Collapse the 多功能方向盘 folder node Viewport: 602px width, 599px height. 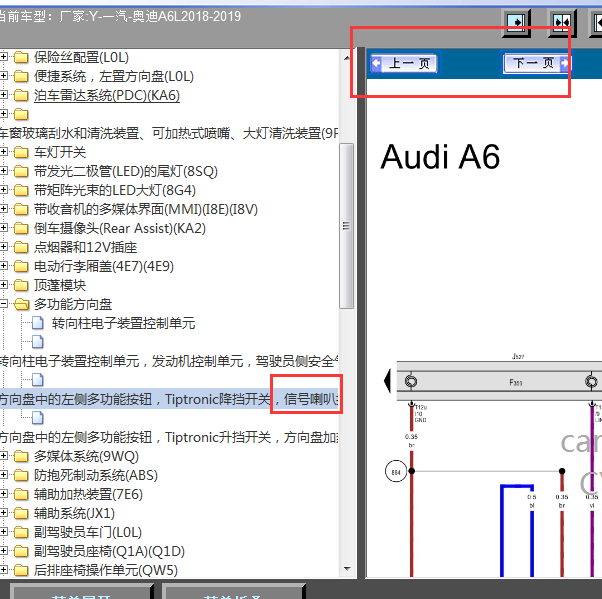[3, 304]
